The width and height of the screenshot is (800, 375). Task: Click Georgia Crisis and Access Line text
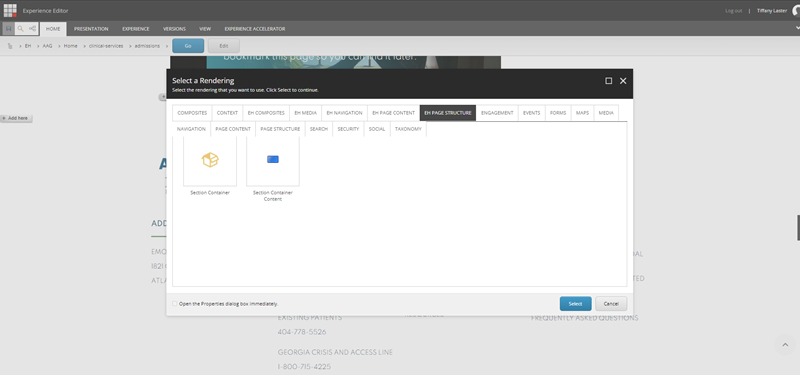tap(335, 353)
